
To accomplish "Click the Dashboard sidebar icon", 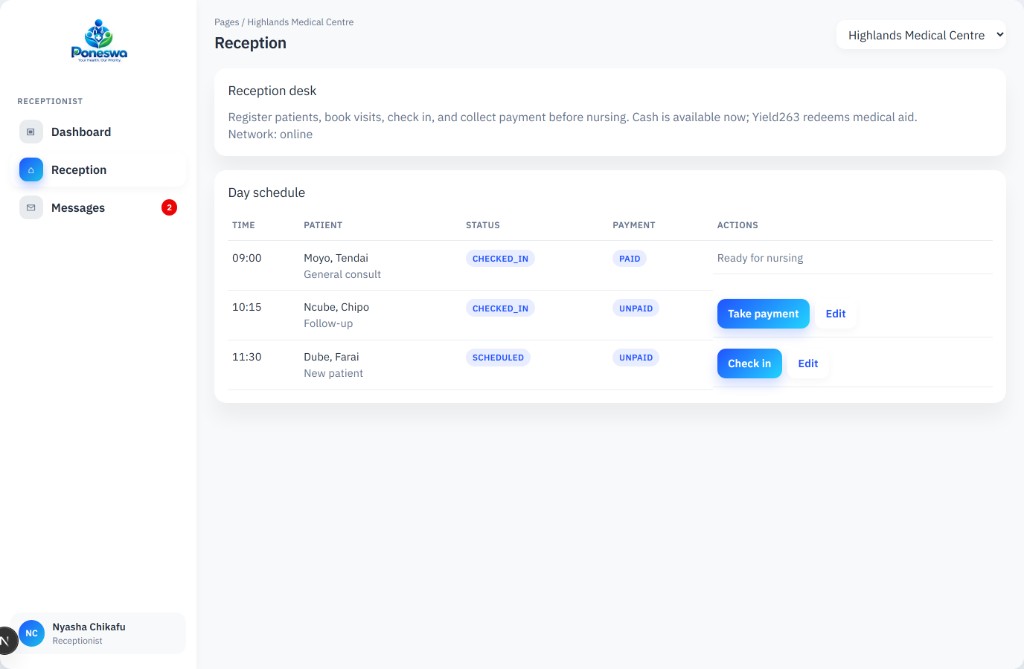I will [31, 132].
